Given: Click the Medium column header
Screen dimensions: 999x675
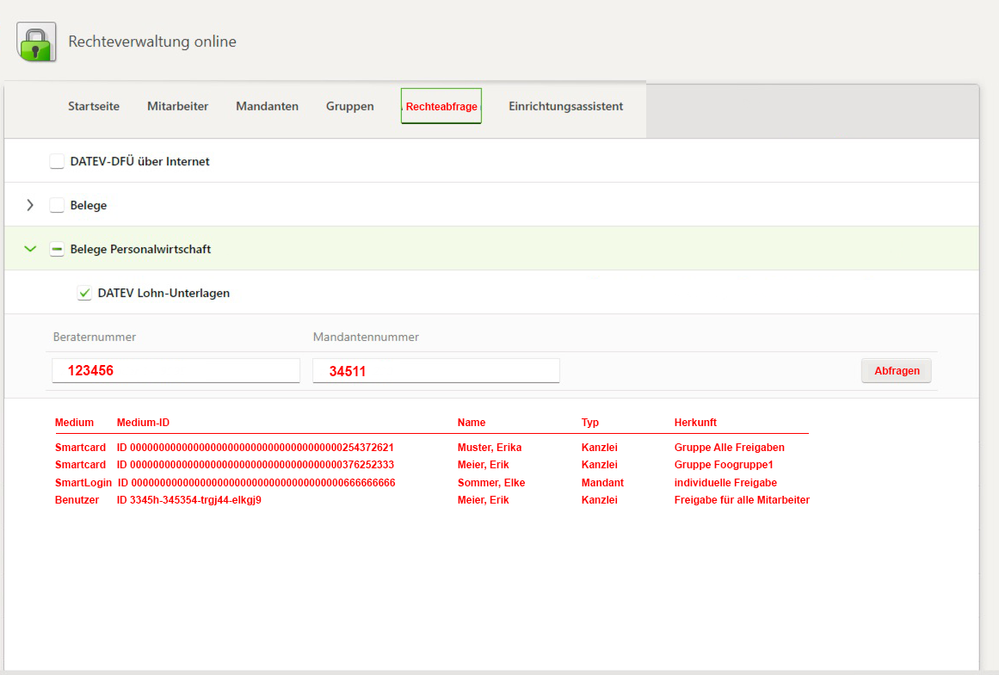Looking at the screenshot, I should (74, 423).
